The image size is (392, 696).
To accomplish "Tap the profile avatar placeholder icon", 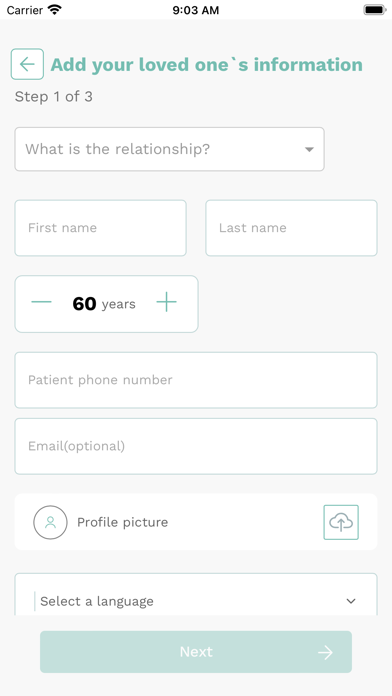I will 51,522.
